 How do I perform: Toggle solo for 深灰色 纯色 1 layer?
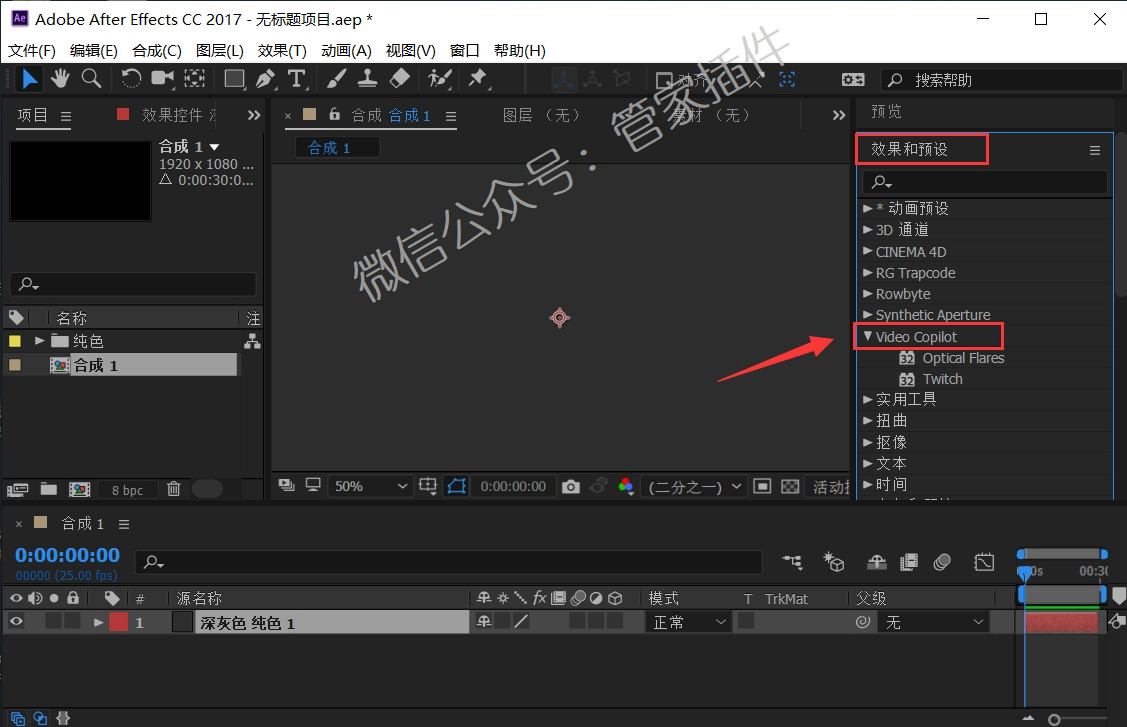point(54,621)
